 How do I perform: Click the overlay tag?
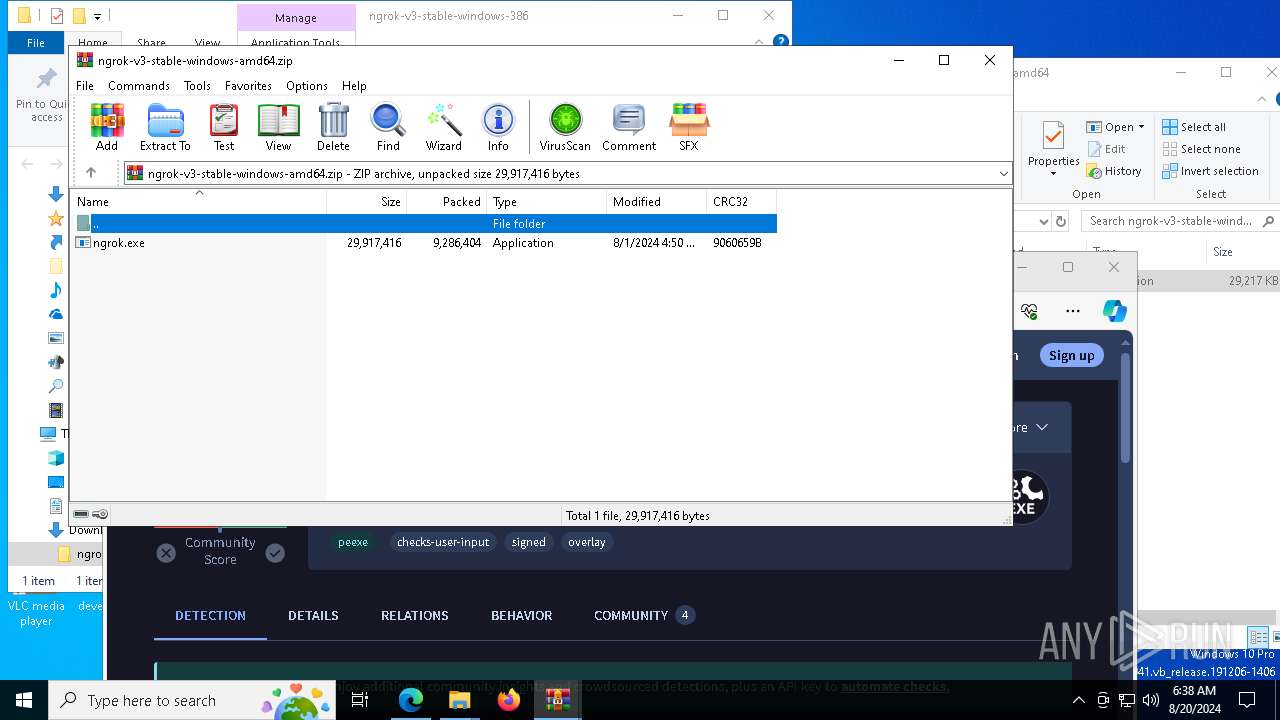tap(587, 542)
